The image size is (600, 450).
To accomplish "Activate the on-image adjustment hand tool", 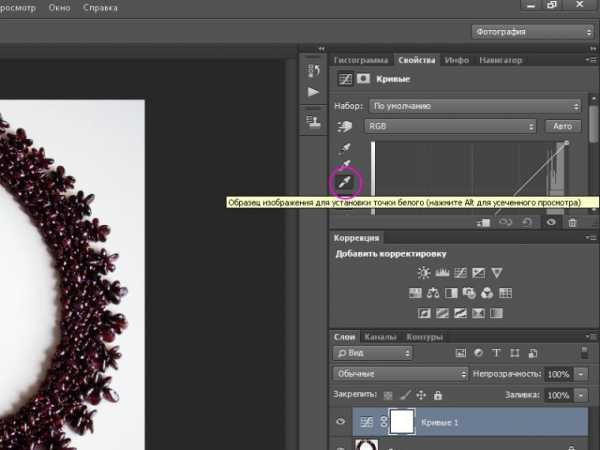I will (x=345, y=127).
